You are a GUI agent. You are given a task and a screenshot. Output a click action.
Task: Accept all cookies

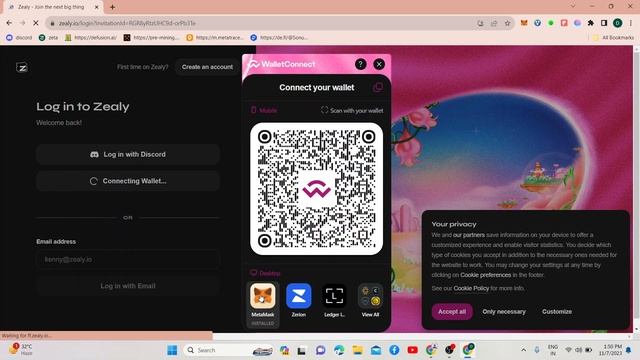452,311
